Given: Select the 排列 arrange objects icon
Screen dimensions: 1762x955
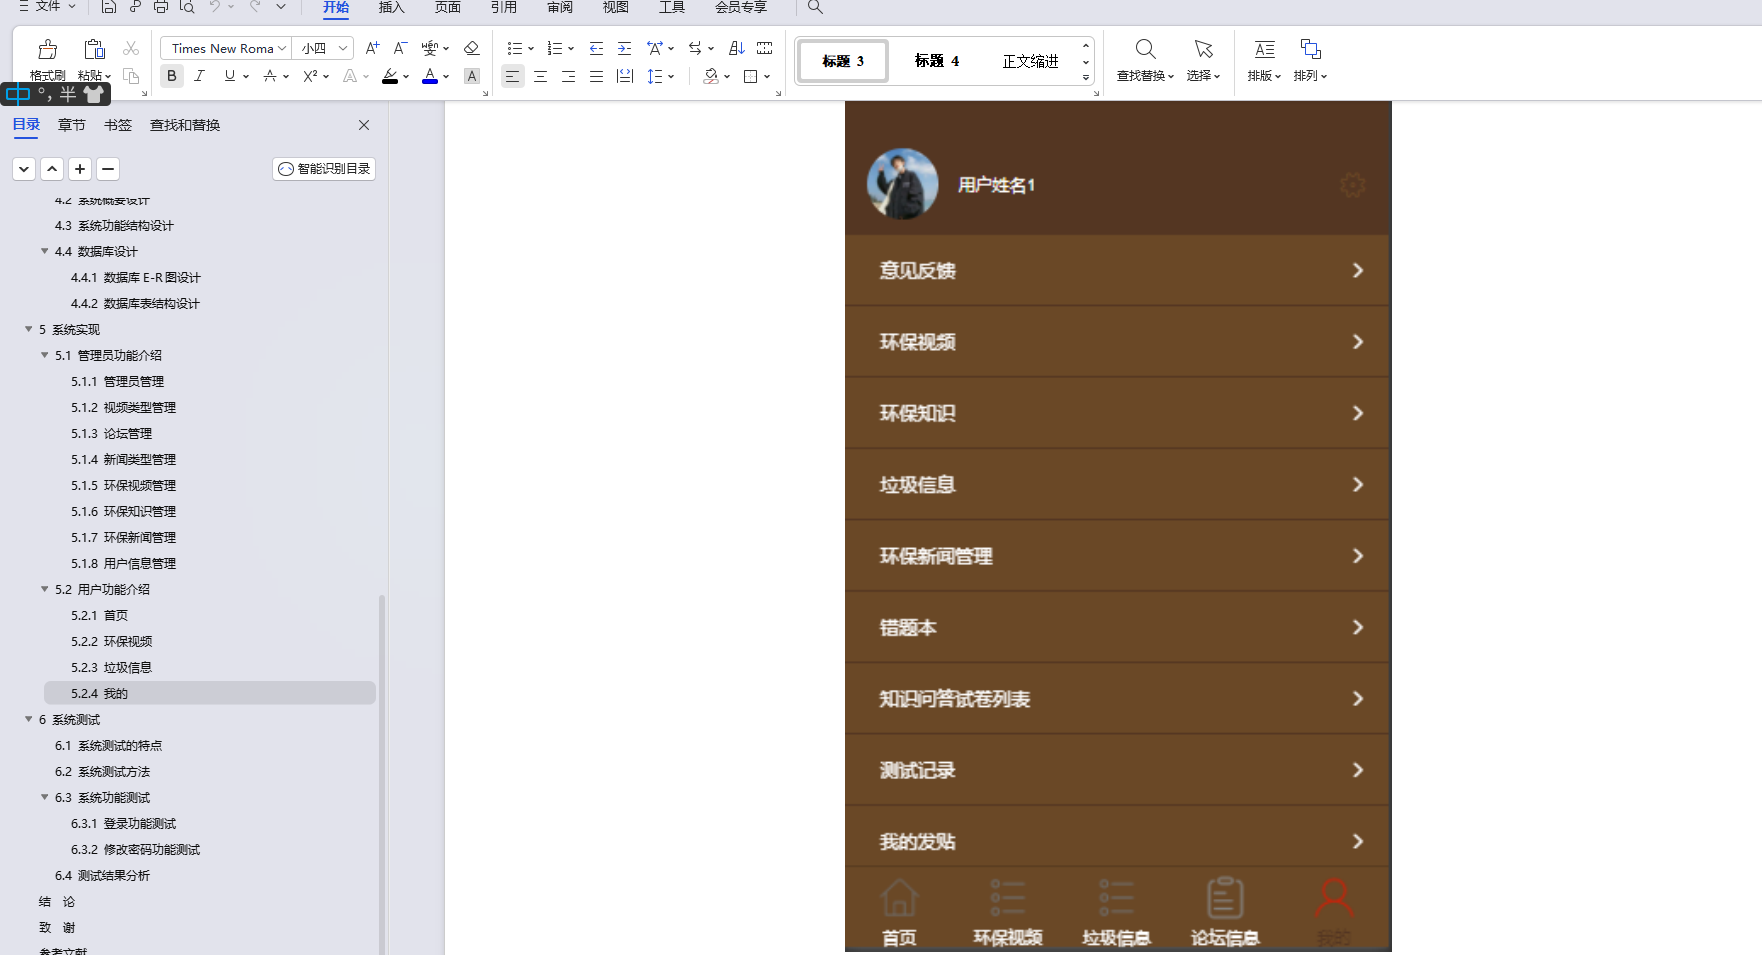Looking at the screenshot, I should 1310,49.
